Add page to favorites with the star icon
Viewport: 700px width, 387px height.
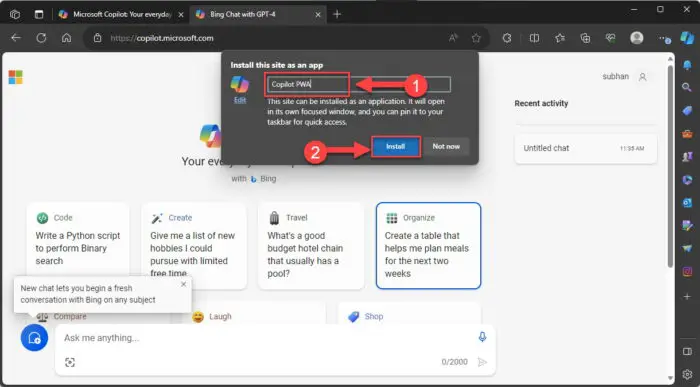(x=476, y=38)
